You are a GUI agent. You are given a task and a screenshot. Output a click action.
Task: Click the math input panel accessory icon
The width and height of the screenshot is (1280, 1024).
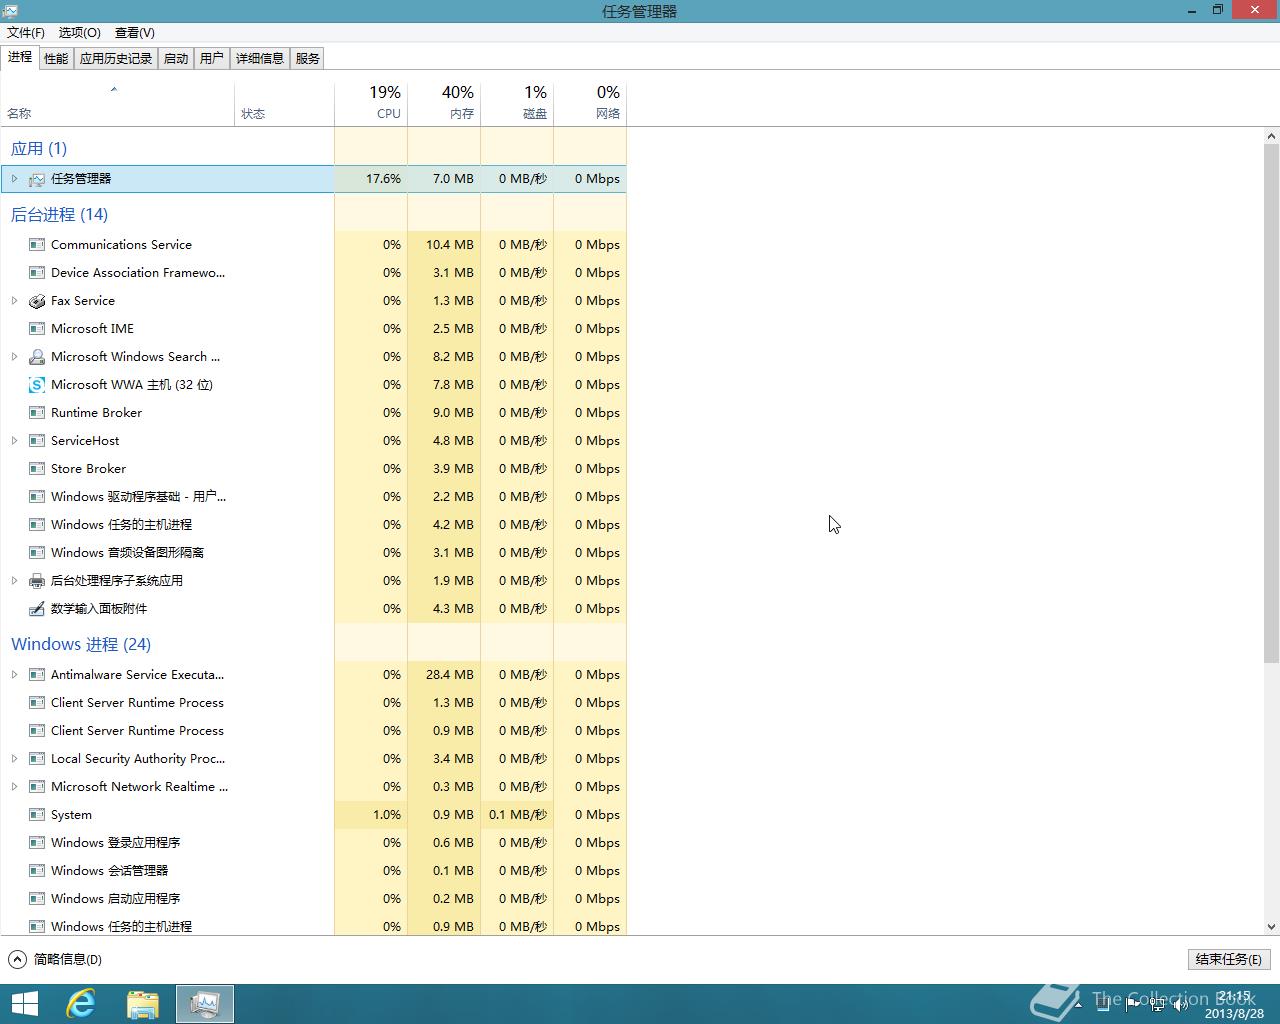coord(37,609)
